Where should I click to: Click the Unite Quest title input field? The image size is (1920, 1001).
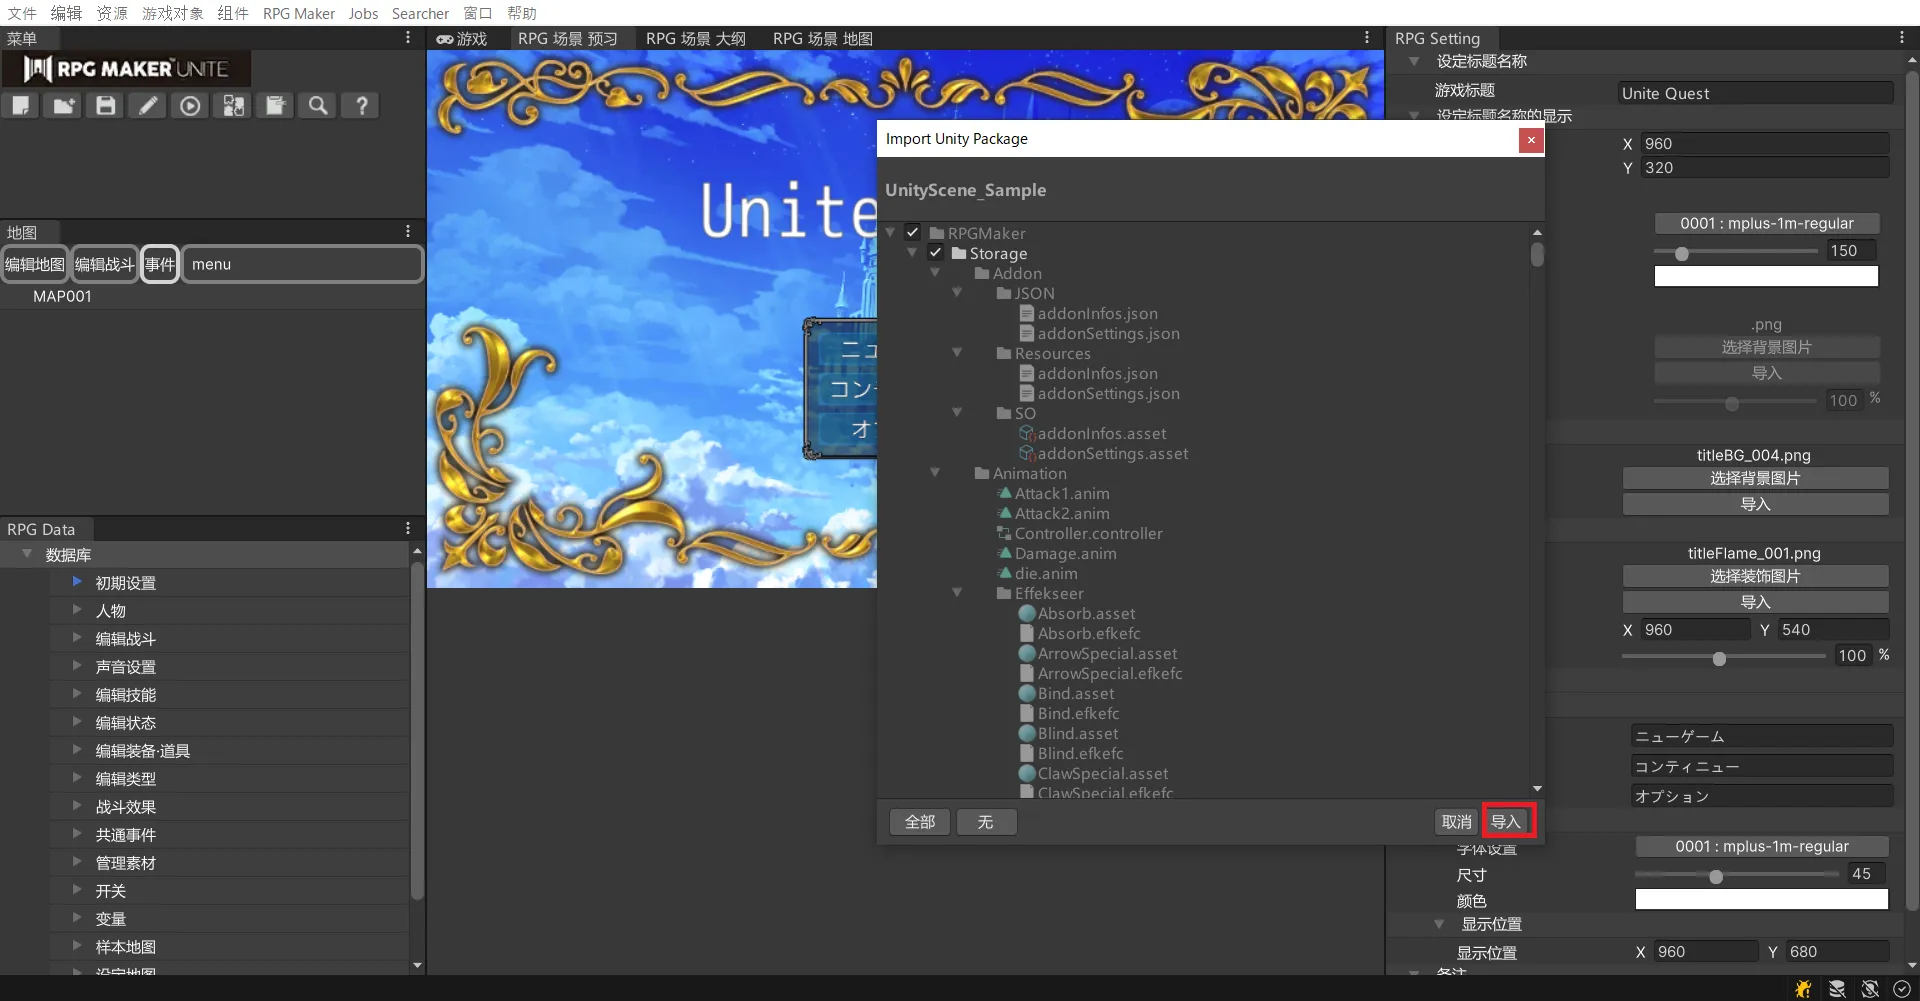point(1755,93)
